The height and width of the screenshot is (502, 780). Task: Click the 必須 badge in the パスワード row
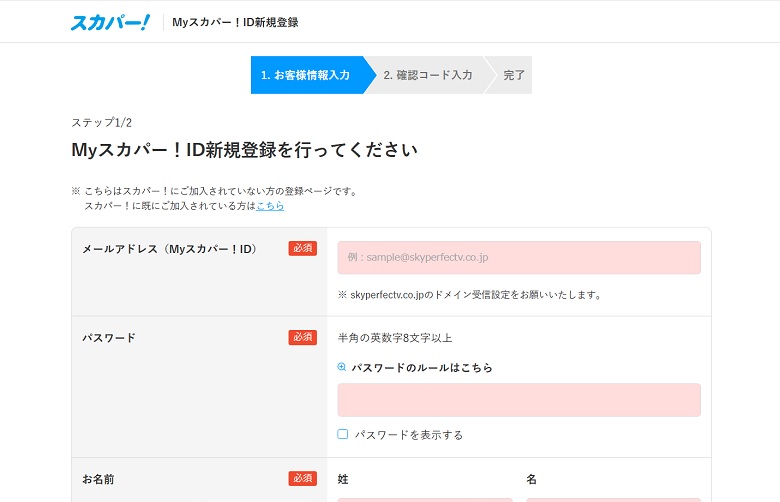[x=302, y=337]
